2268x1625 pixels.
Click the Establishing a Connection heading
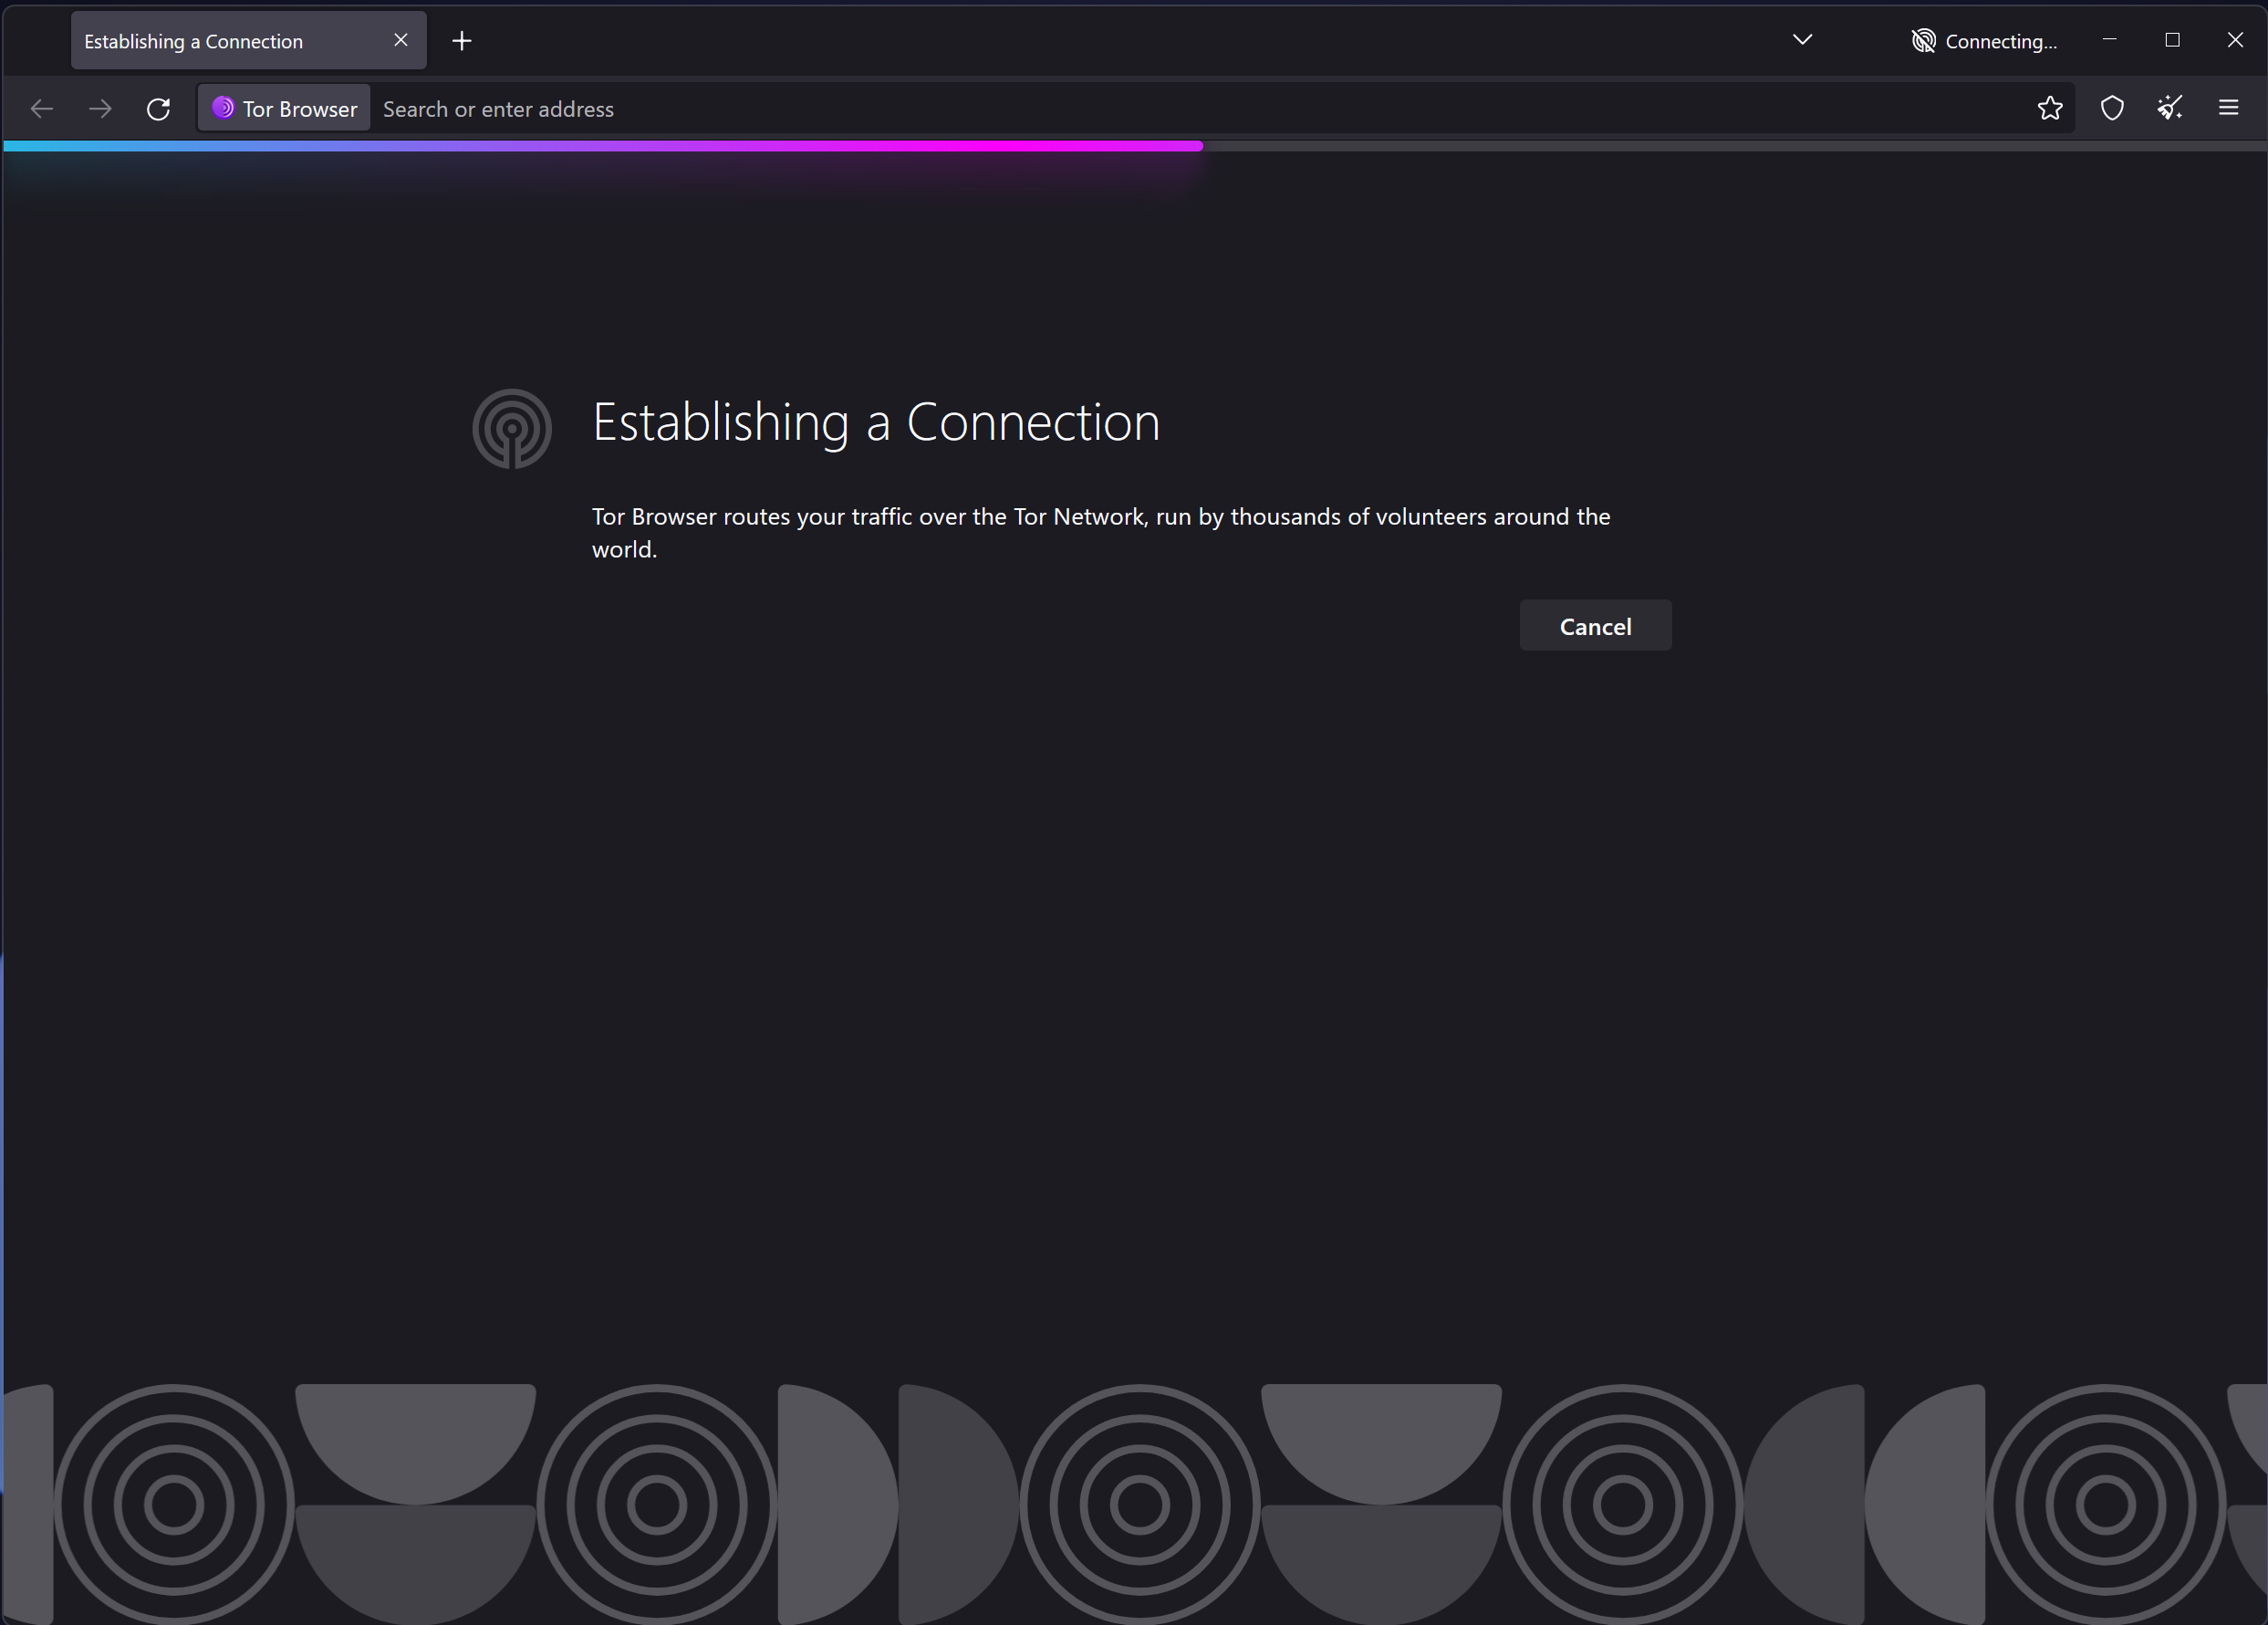(876, 422)
